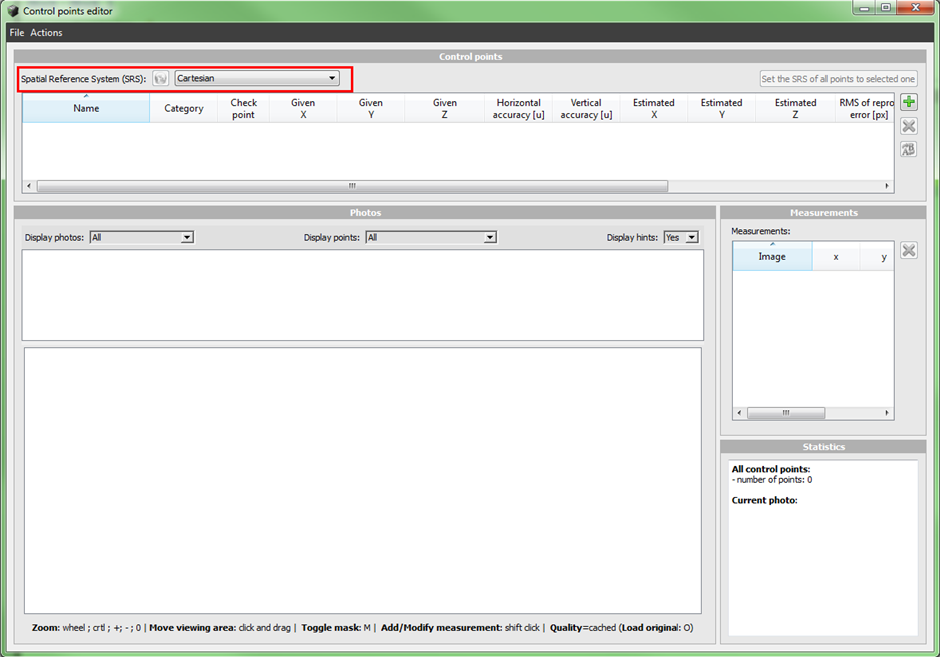This screenshot has width=940, height=657.
Task: Click the green plus add control point icon
Action: click(909, 102)
